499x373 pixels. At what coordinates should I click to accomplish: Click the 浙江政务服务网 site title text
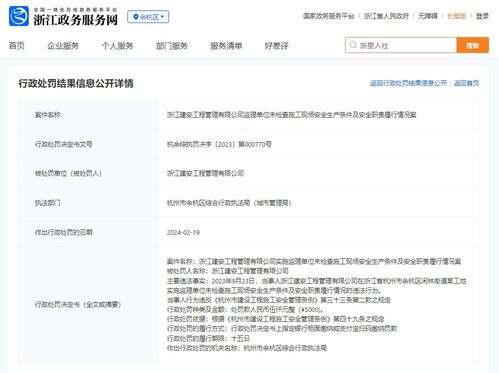pyautogui.click(x=76, y=19)
